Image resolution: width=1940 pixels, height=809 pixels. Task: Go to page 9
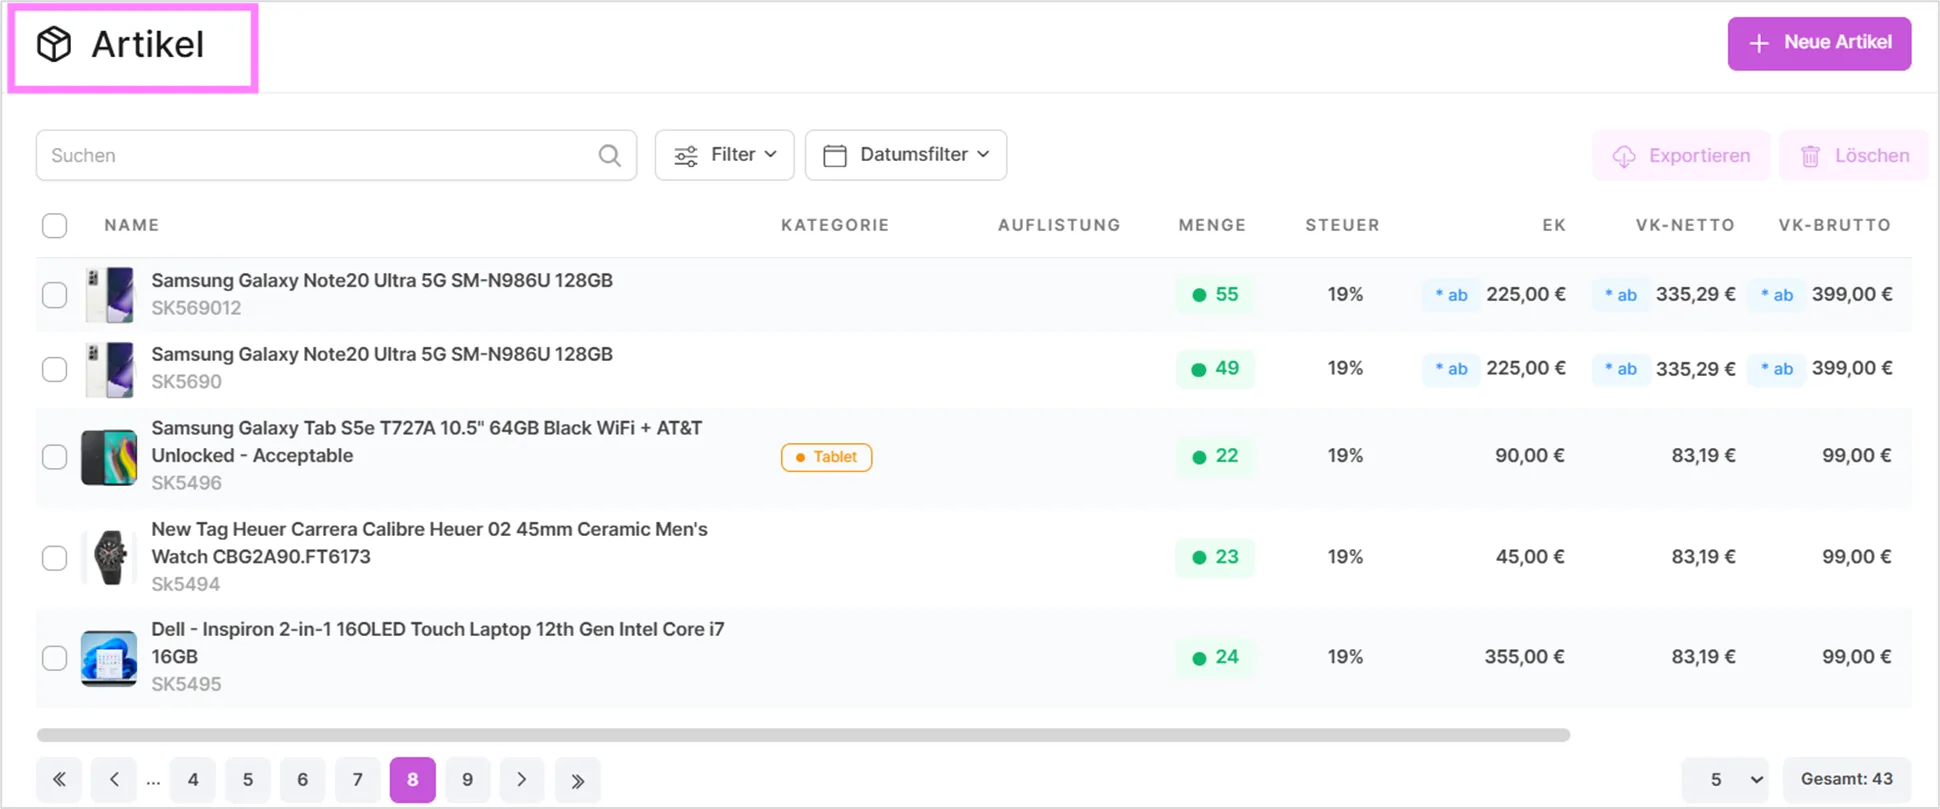pos(467,779)
